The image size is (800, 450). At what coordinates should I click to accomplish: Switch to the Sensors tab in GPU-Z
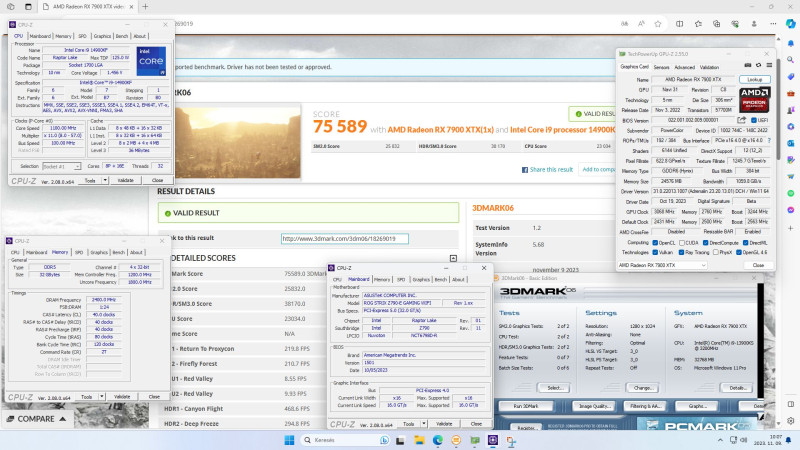[x=661, y=67]
